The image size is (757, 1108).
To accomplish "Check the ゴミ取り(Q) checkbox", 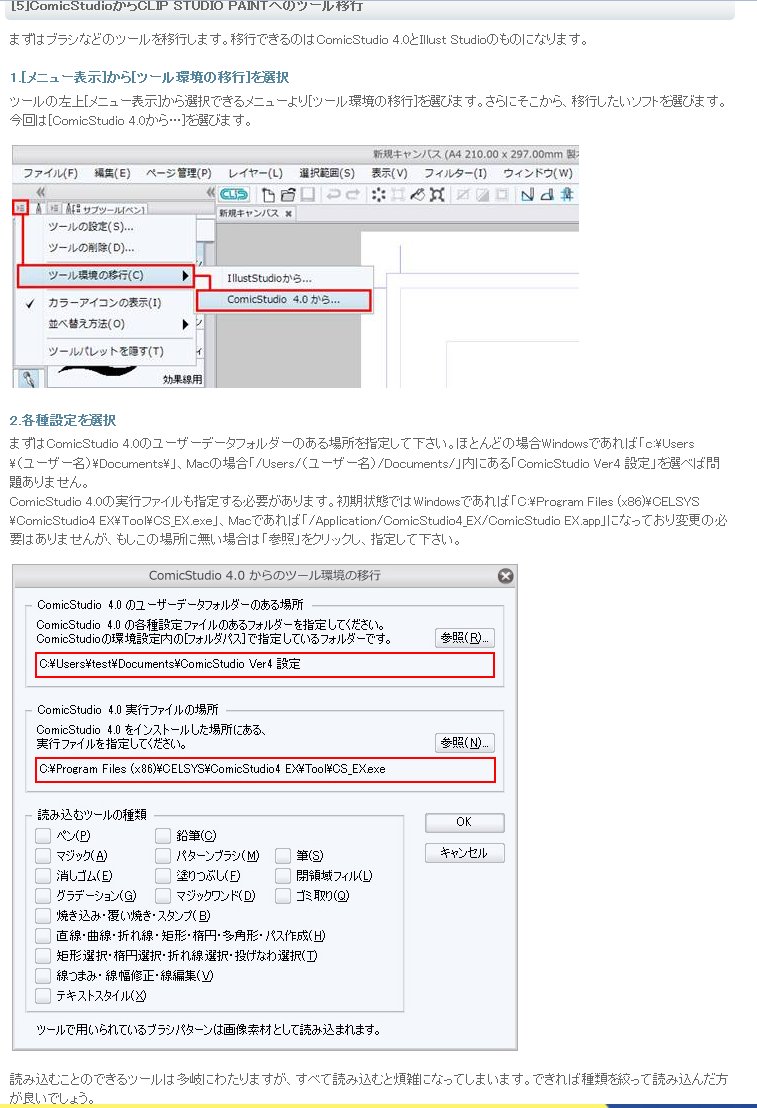I will click(x=283, y=896).
